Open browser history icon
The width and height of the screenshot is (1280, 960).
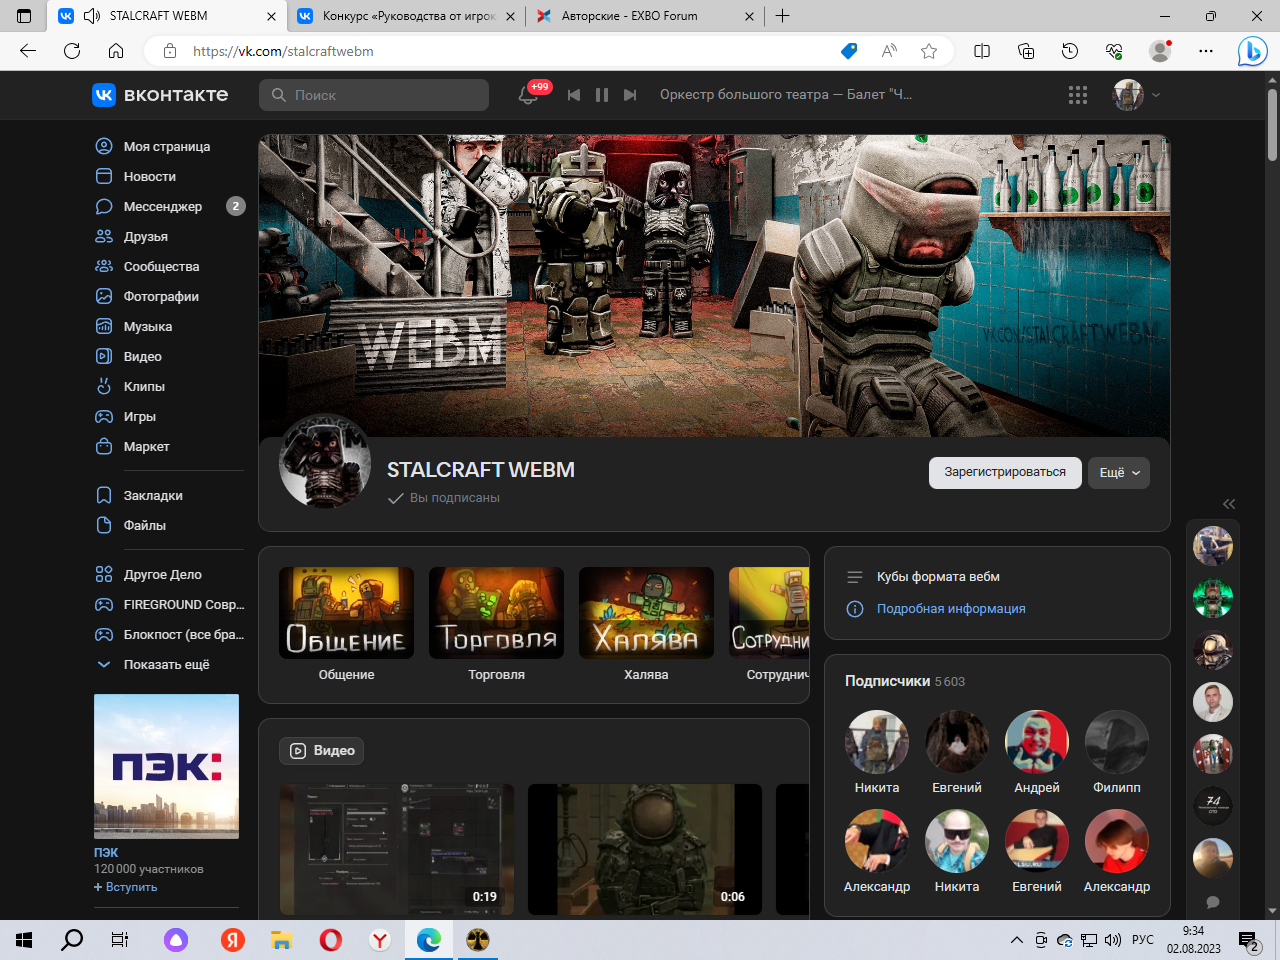point(1070,51)
